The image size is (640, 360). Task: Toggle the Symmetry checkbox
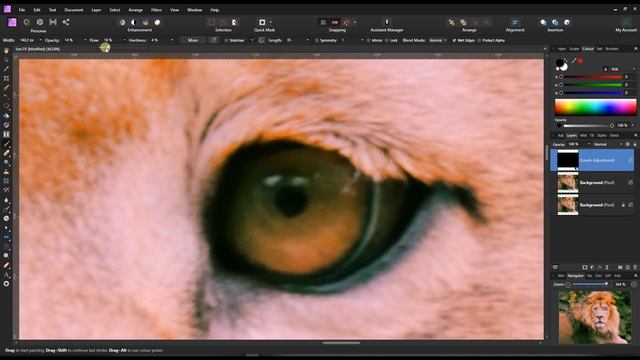coord(317,40)
